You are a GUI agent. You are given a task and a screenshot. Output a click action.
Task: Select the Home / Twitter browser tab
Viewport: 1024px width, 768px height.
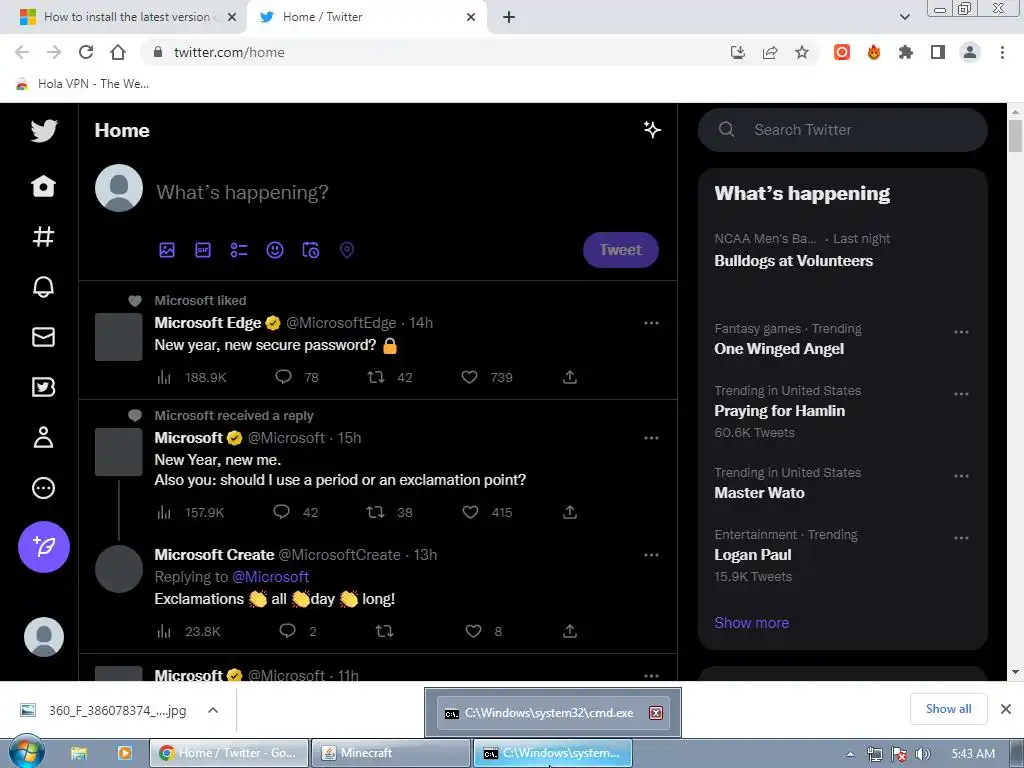[x=366, y=17]
